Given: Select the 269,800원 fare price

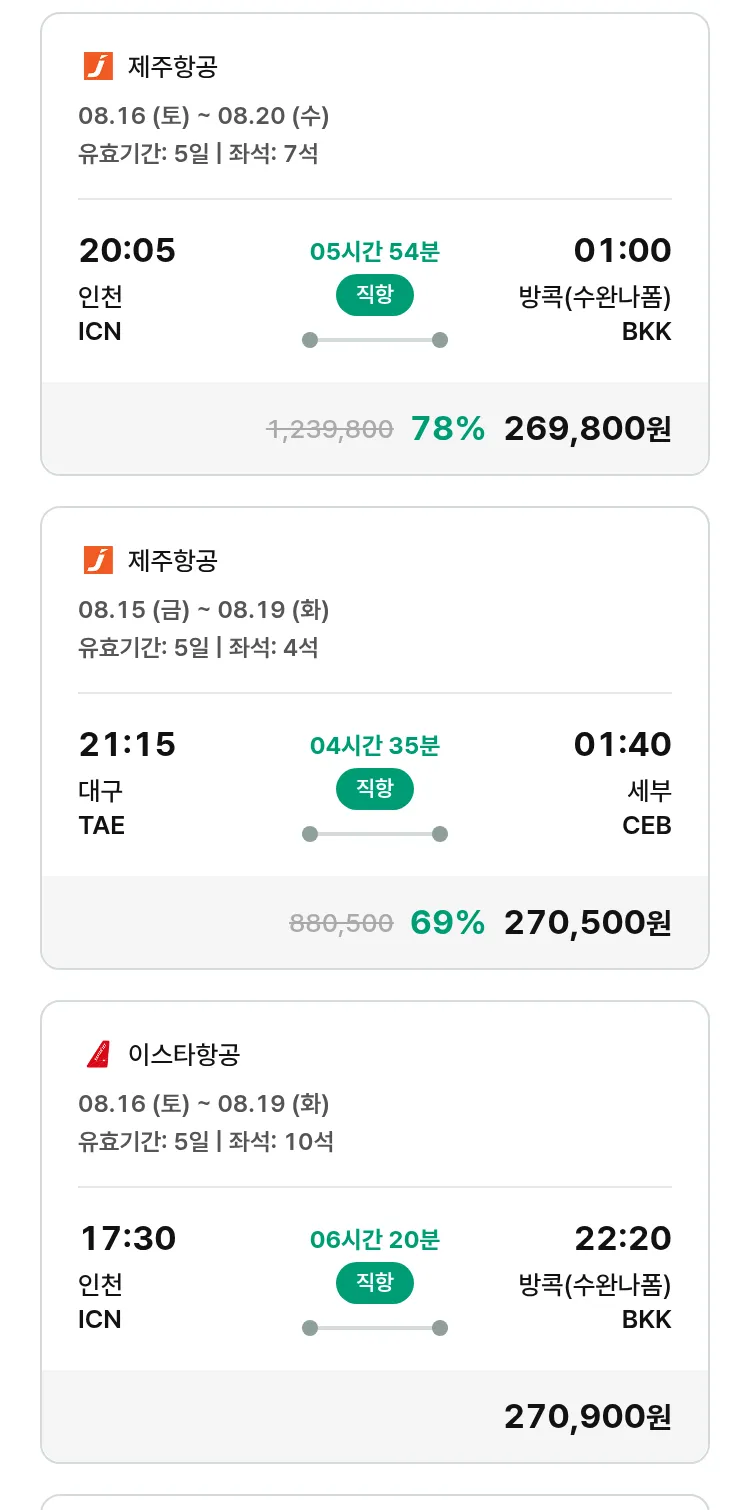Looking at the screenshot, I should coord(587,429).
